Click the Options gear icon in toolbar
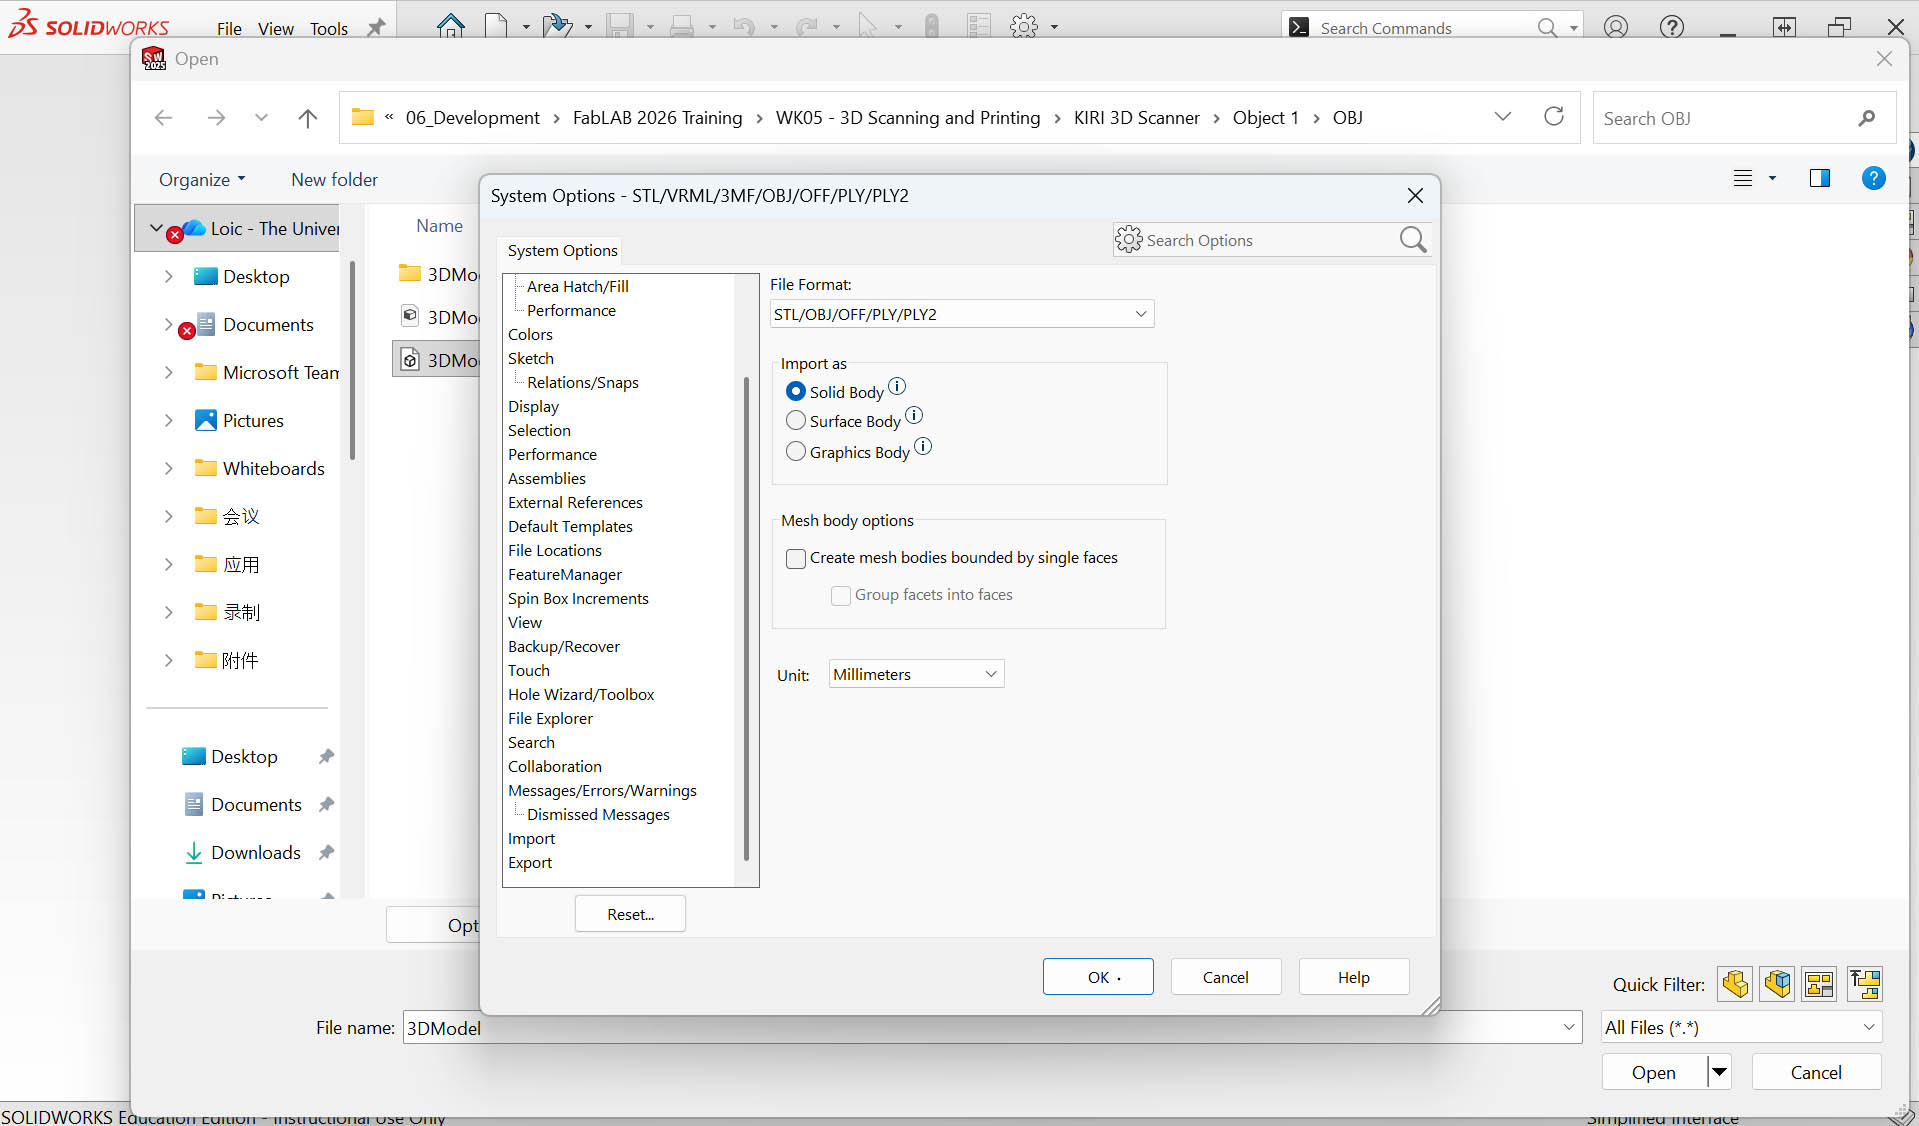Viewport: 1919px width, 1126px height. pyautogui.click(x=1024, y=26)
